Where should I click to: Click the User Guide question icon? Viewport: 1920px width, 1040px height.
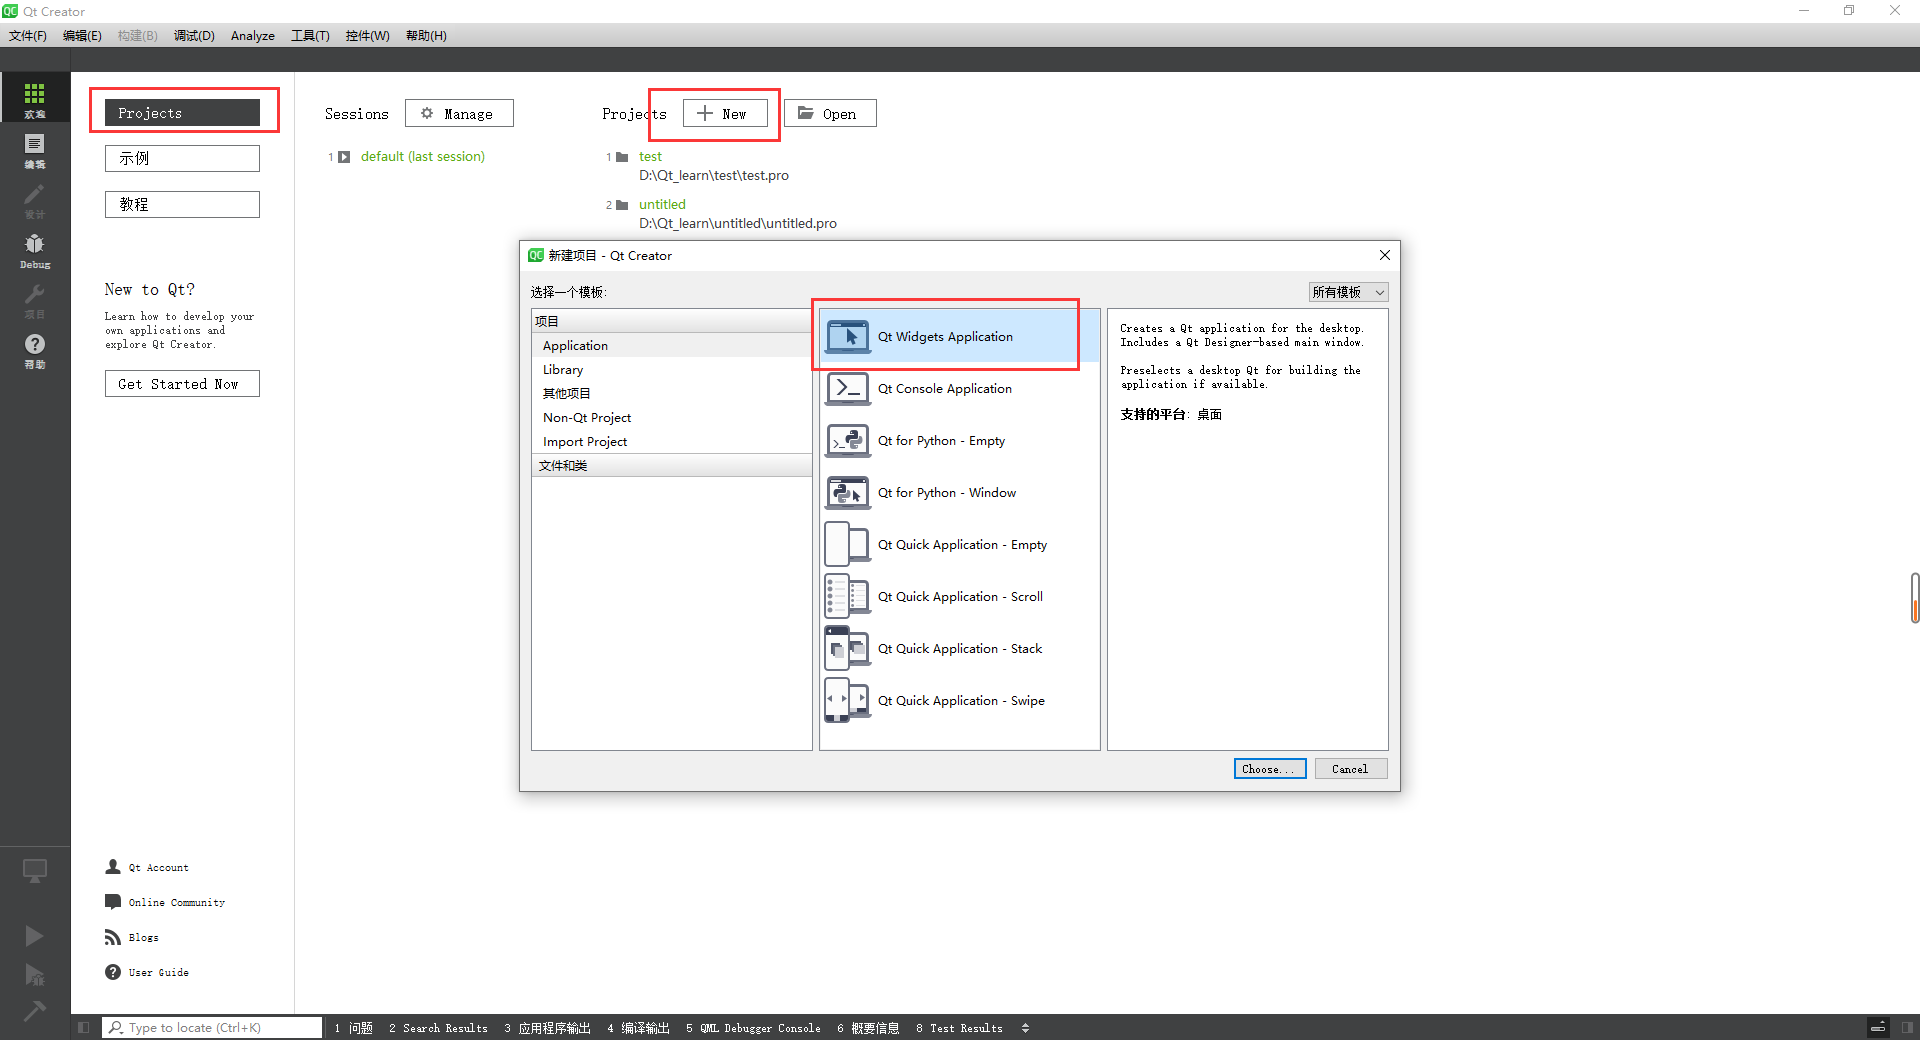click(113, 972)
